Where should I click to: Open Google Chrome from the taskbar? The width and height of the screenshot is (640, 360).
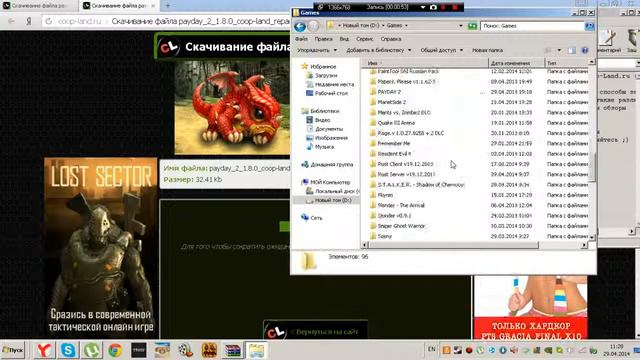(x=115, y=350)
